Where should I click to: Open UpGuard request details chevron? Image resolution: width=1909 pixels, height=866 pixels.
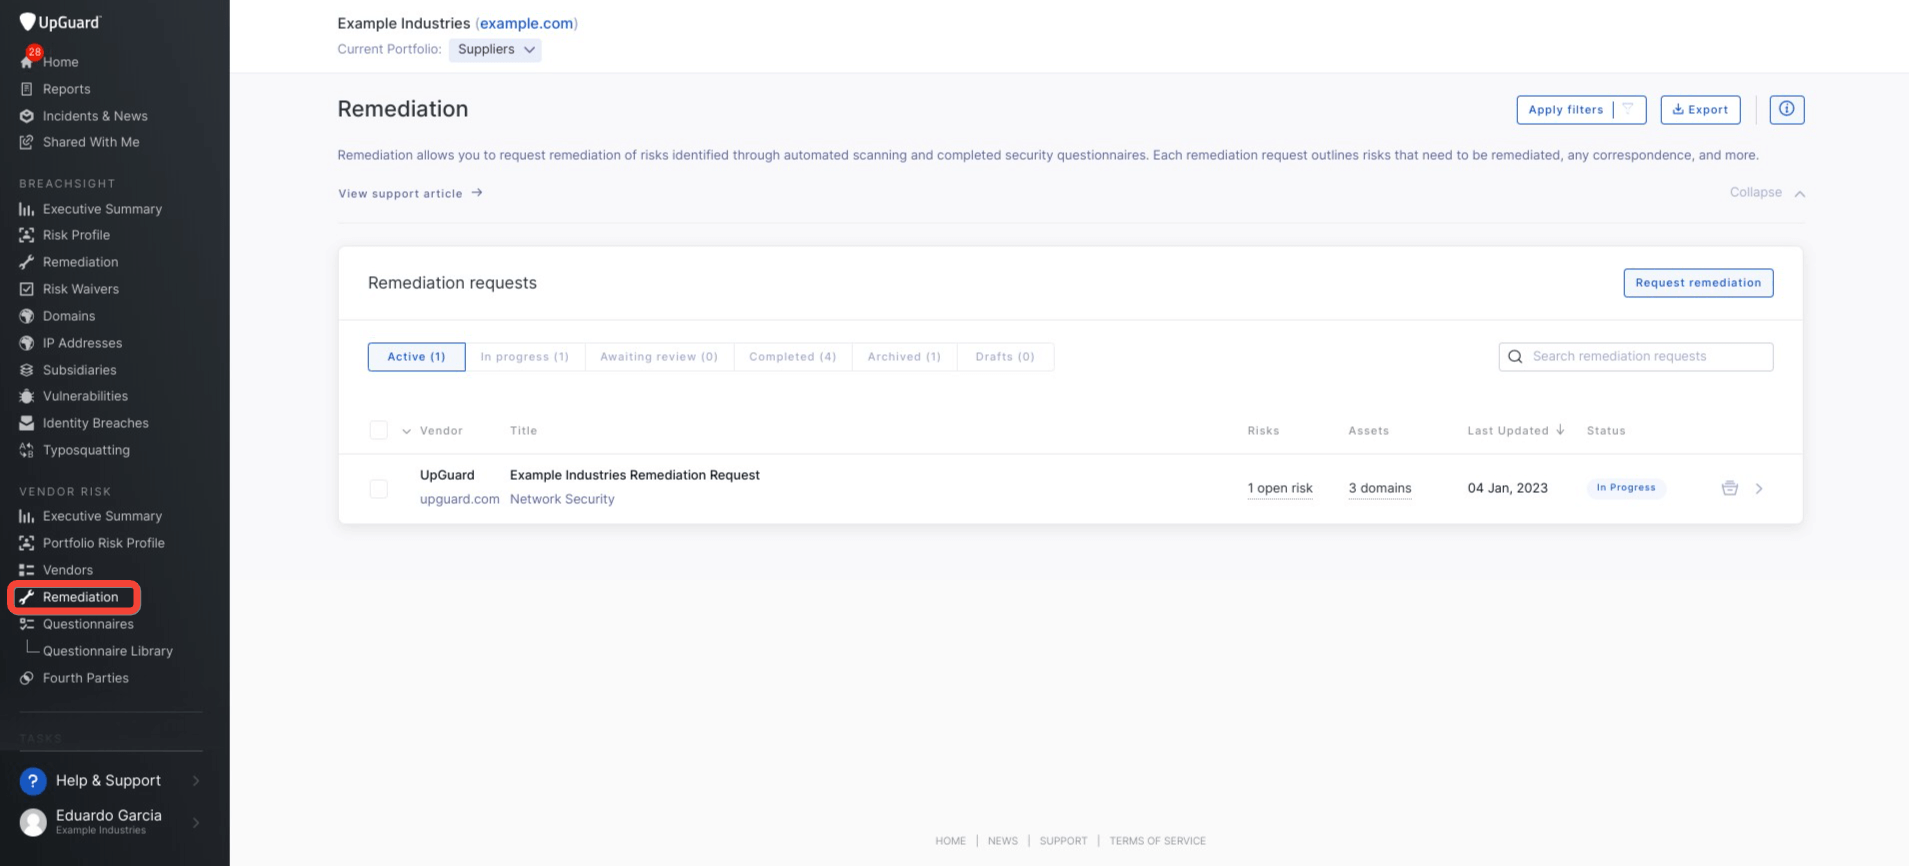pos(1759,488)
